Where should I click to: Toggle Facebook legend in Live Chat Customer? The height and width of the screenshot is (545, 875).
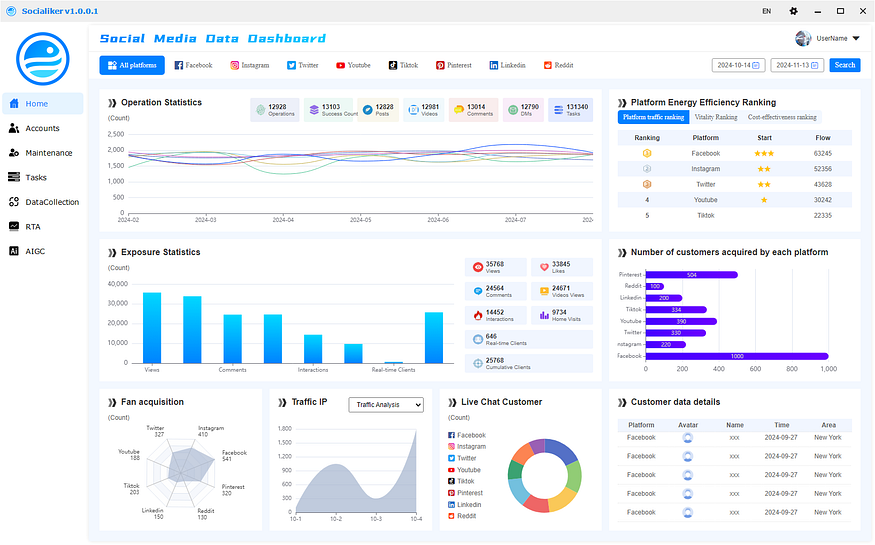point(467,435)
